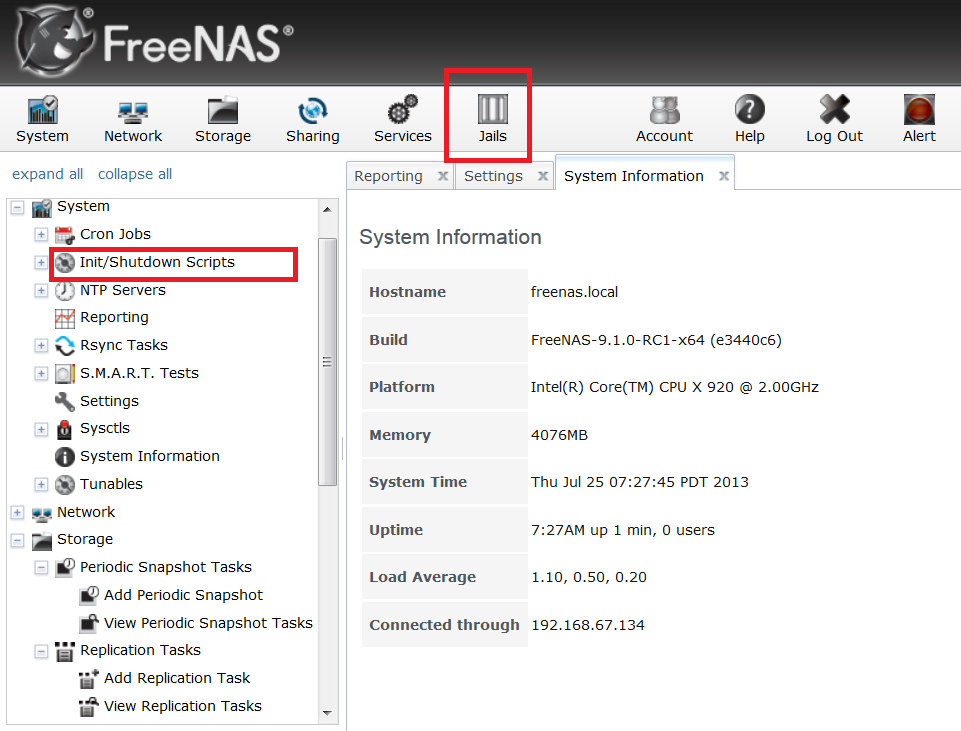Click the load average '1.10, 0.50, 0.20'
Image resolution: width=961 pixels, height=731 pixels.
click(x=589, y=577)
